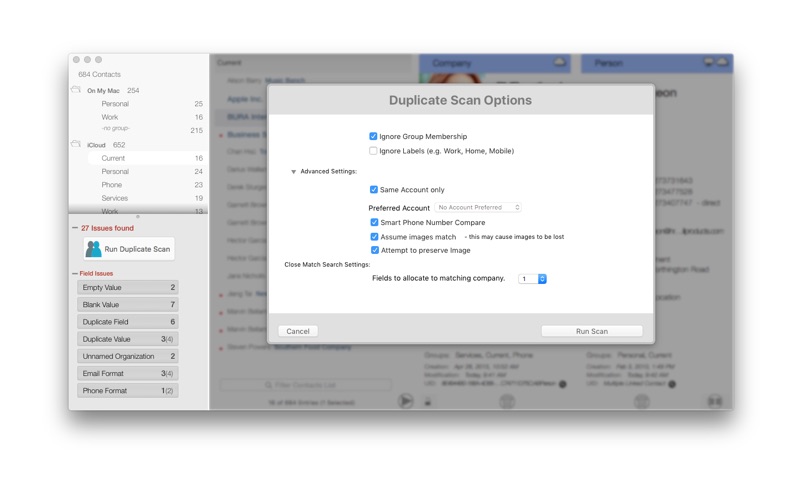Click the play button below contact list
Image resolution: width=800 pixels, height=500 pixels.
(x=406, y=401)
